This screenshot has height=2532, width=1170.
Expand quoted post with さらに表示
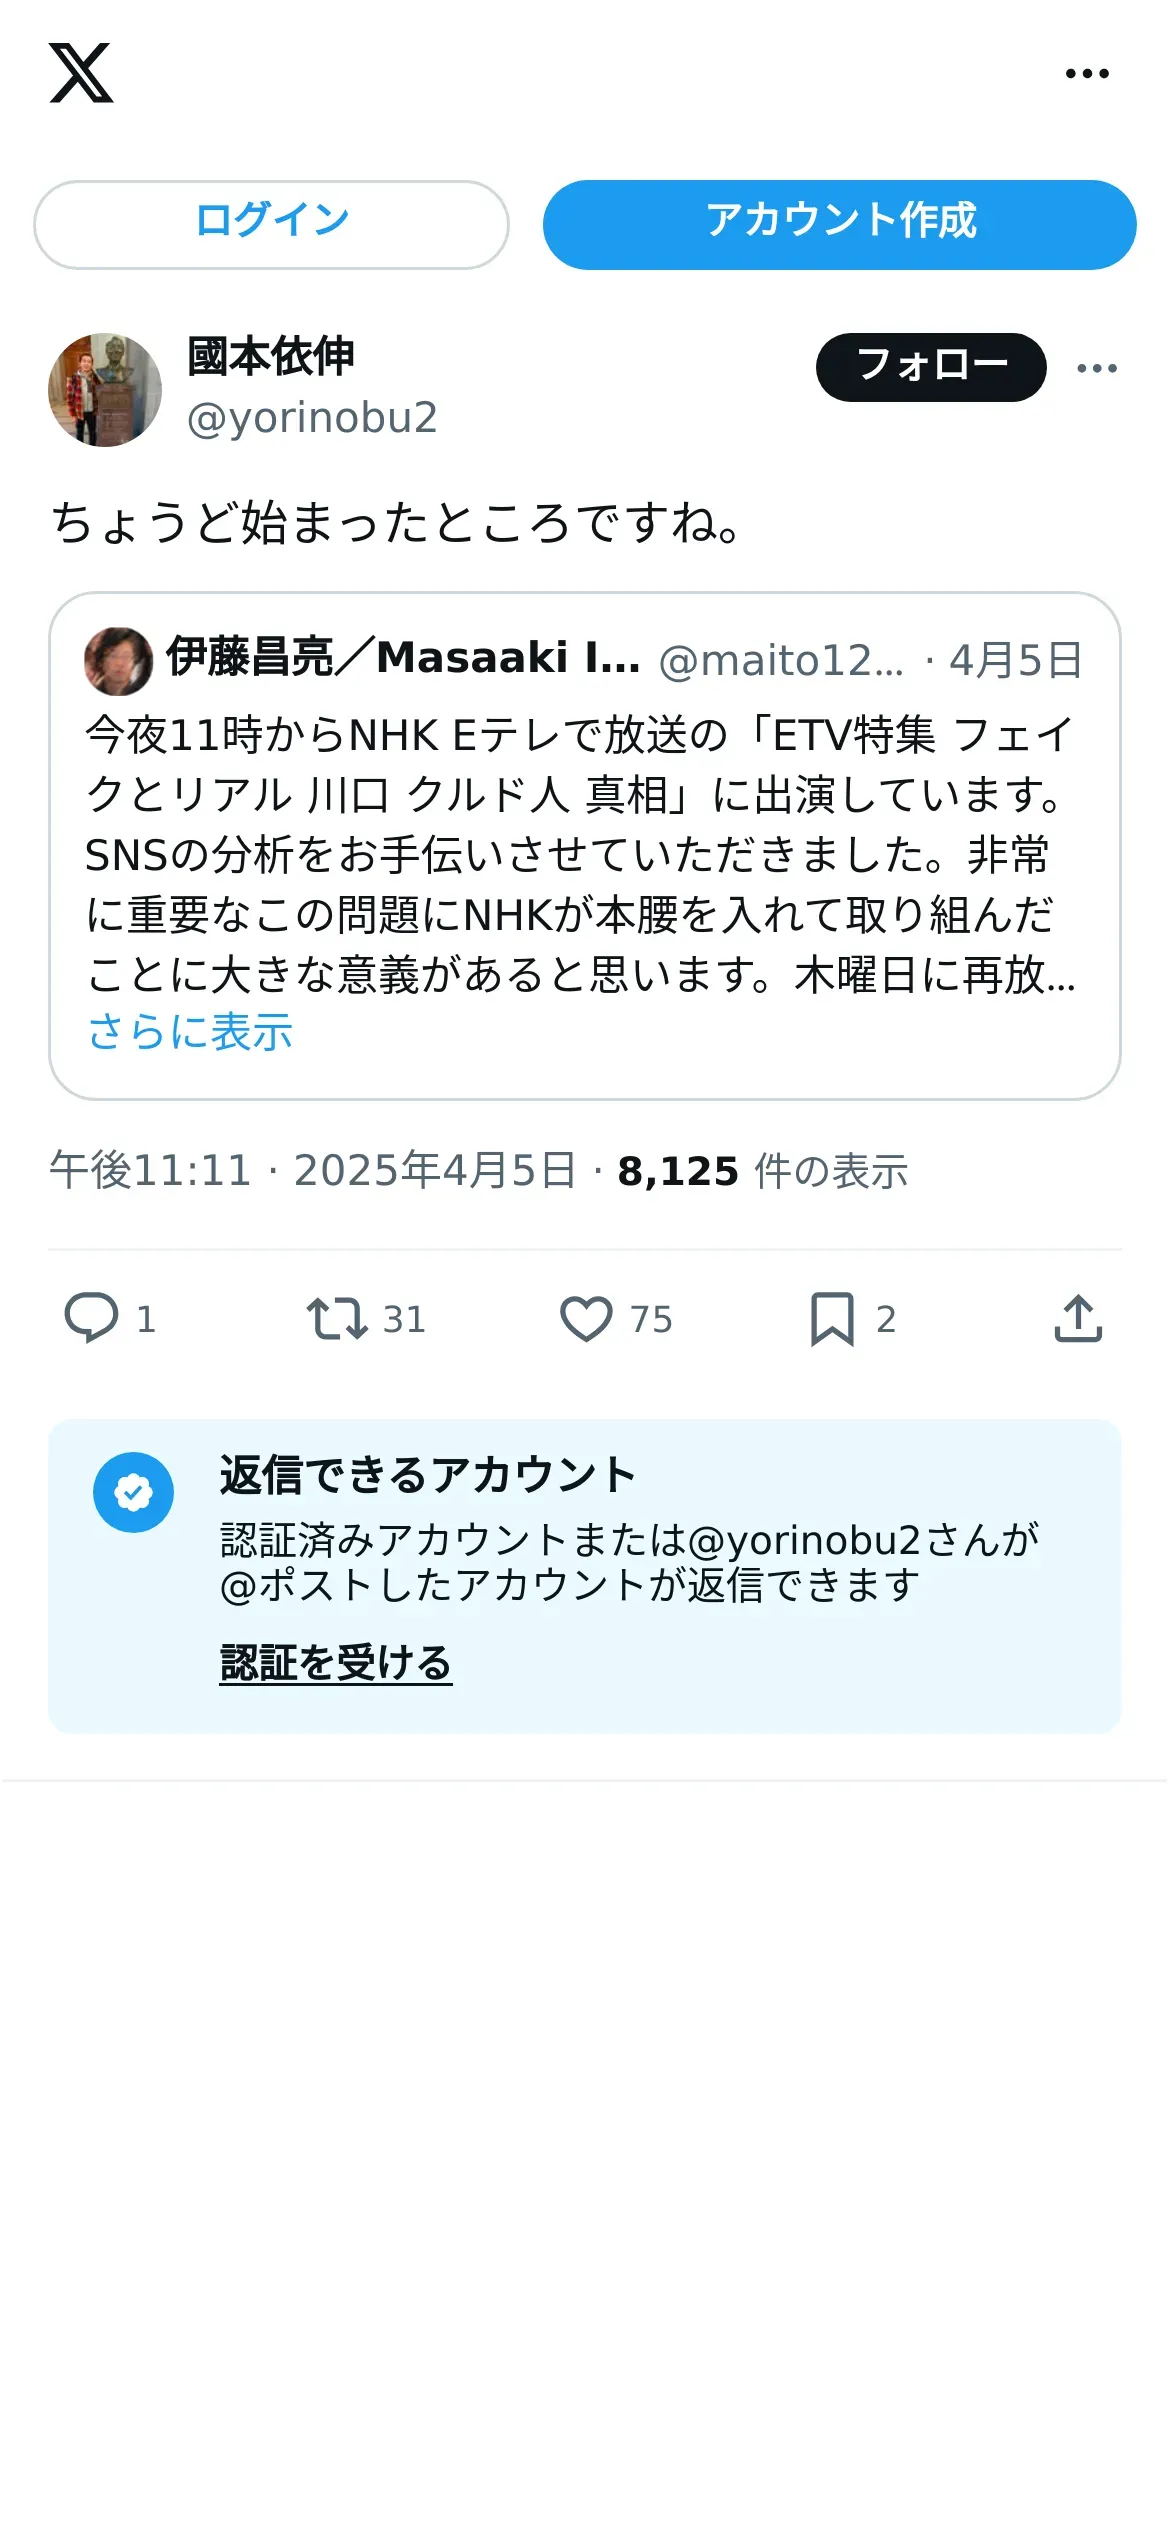(190, 1032)
